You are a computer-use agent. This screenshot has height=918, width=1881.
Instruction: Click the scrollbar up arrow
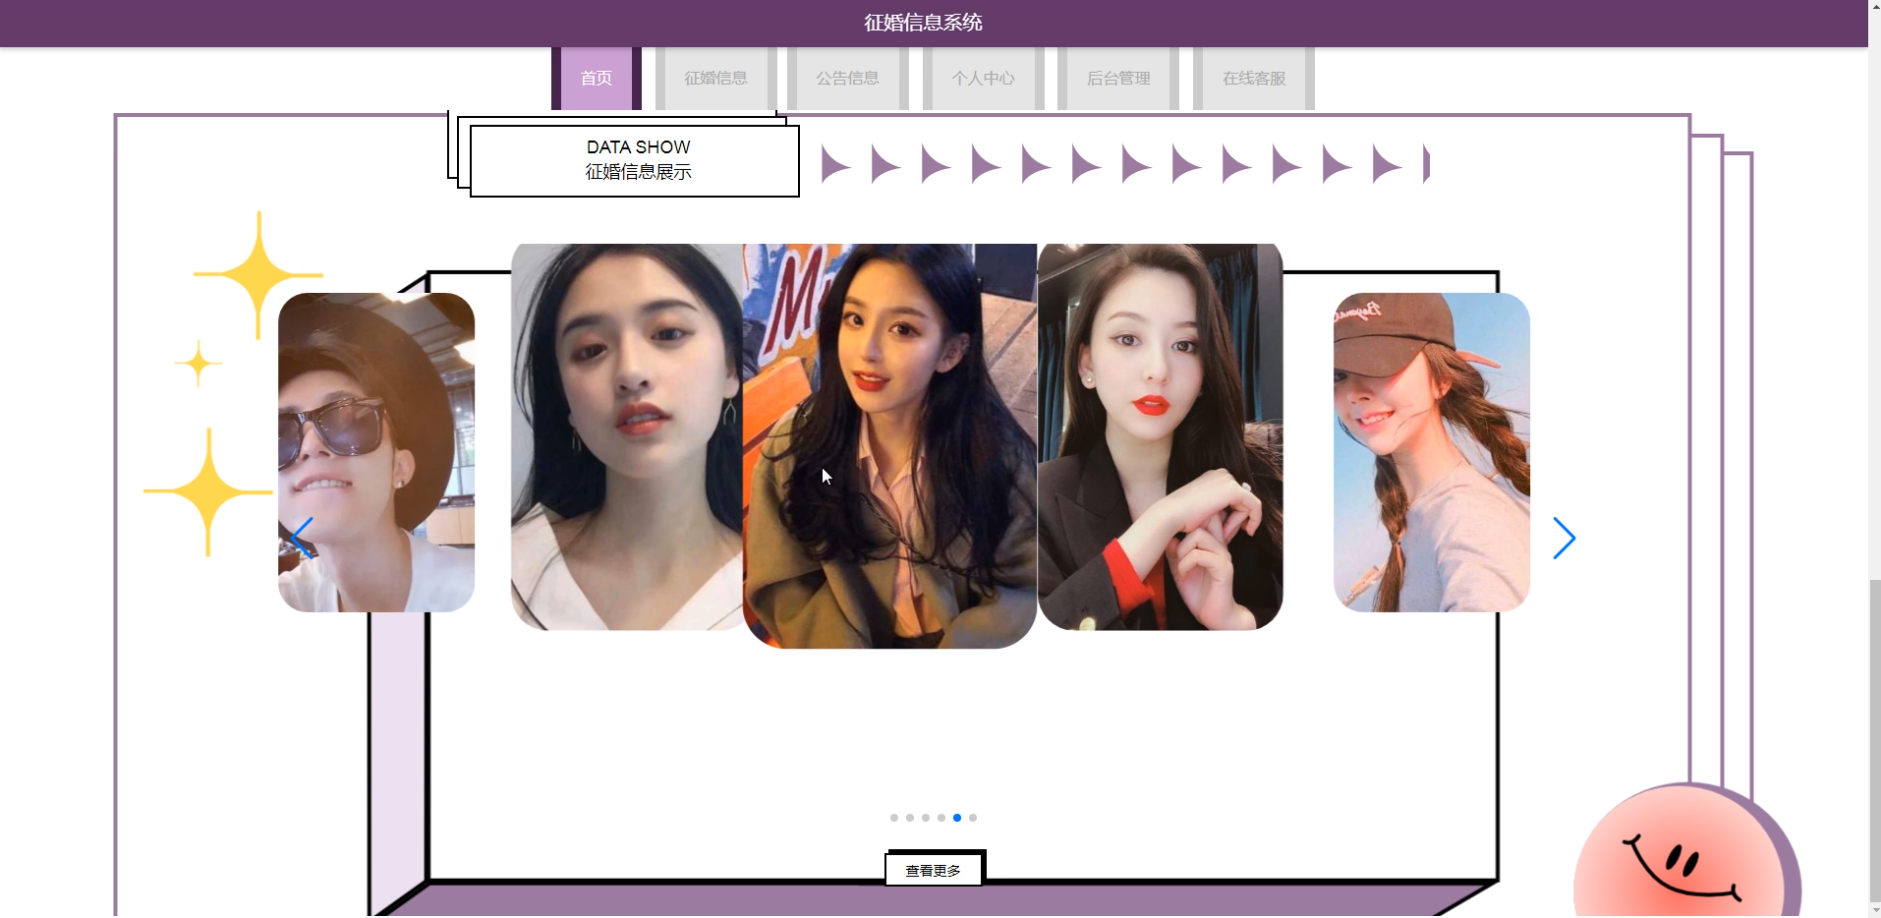[1874, 8]
